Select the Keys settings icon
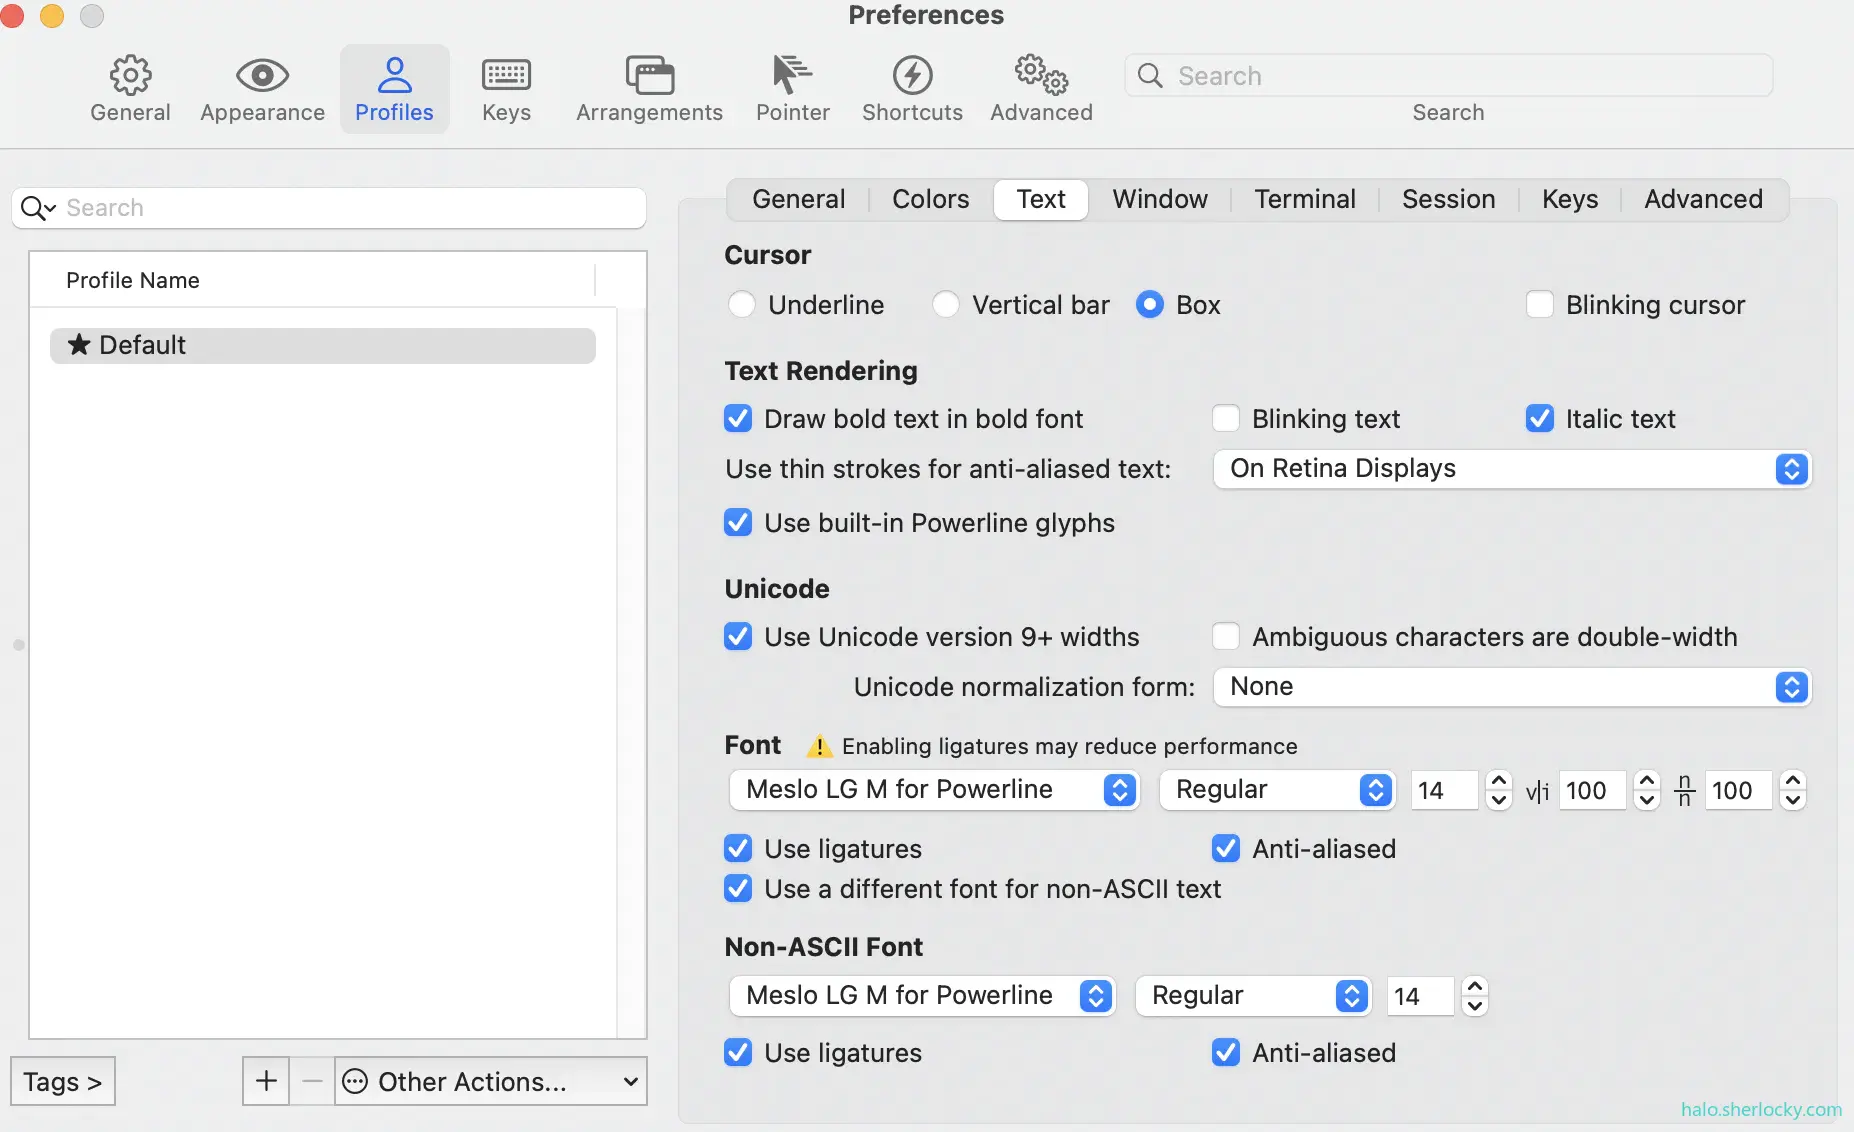The height and width of the screenshot is (1132, 1854). click(506, 88)
